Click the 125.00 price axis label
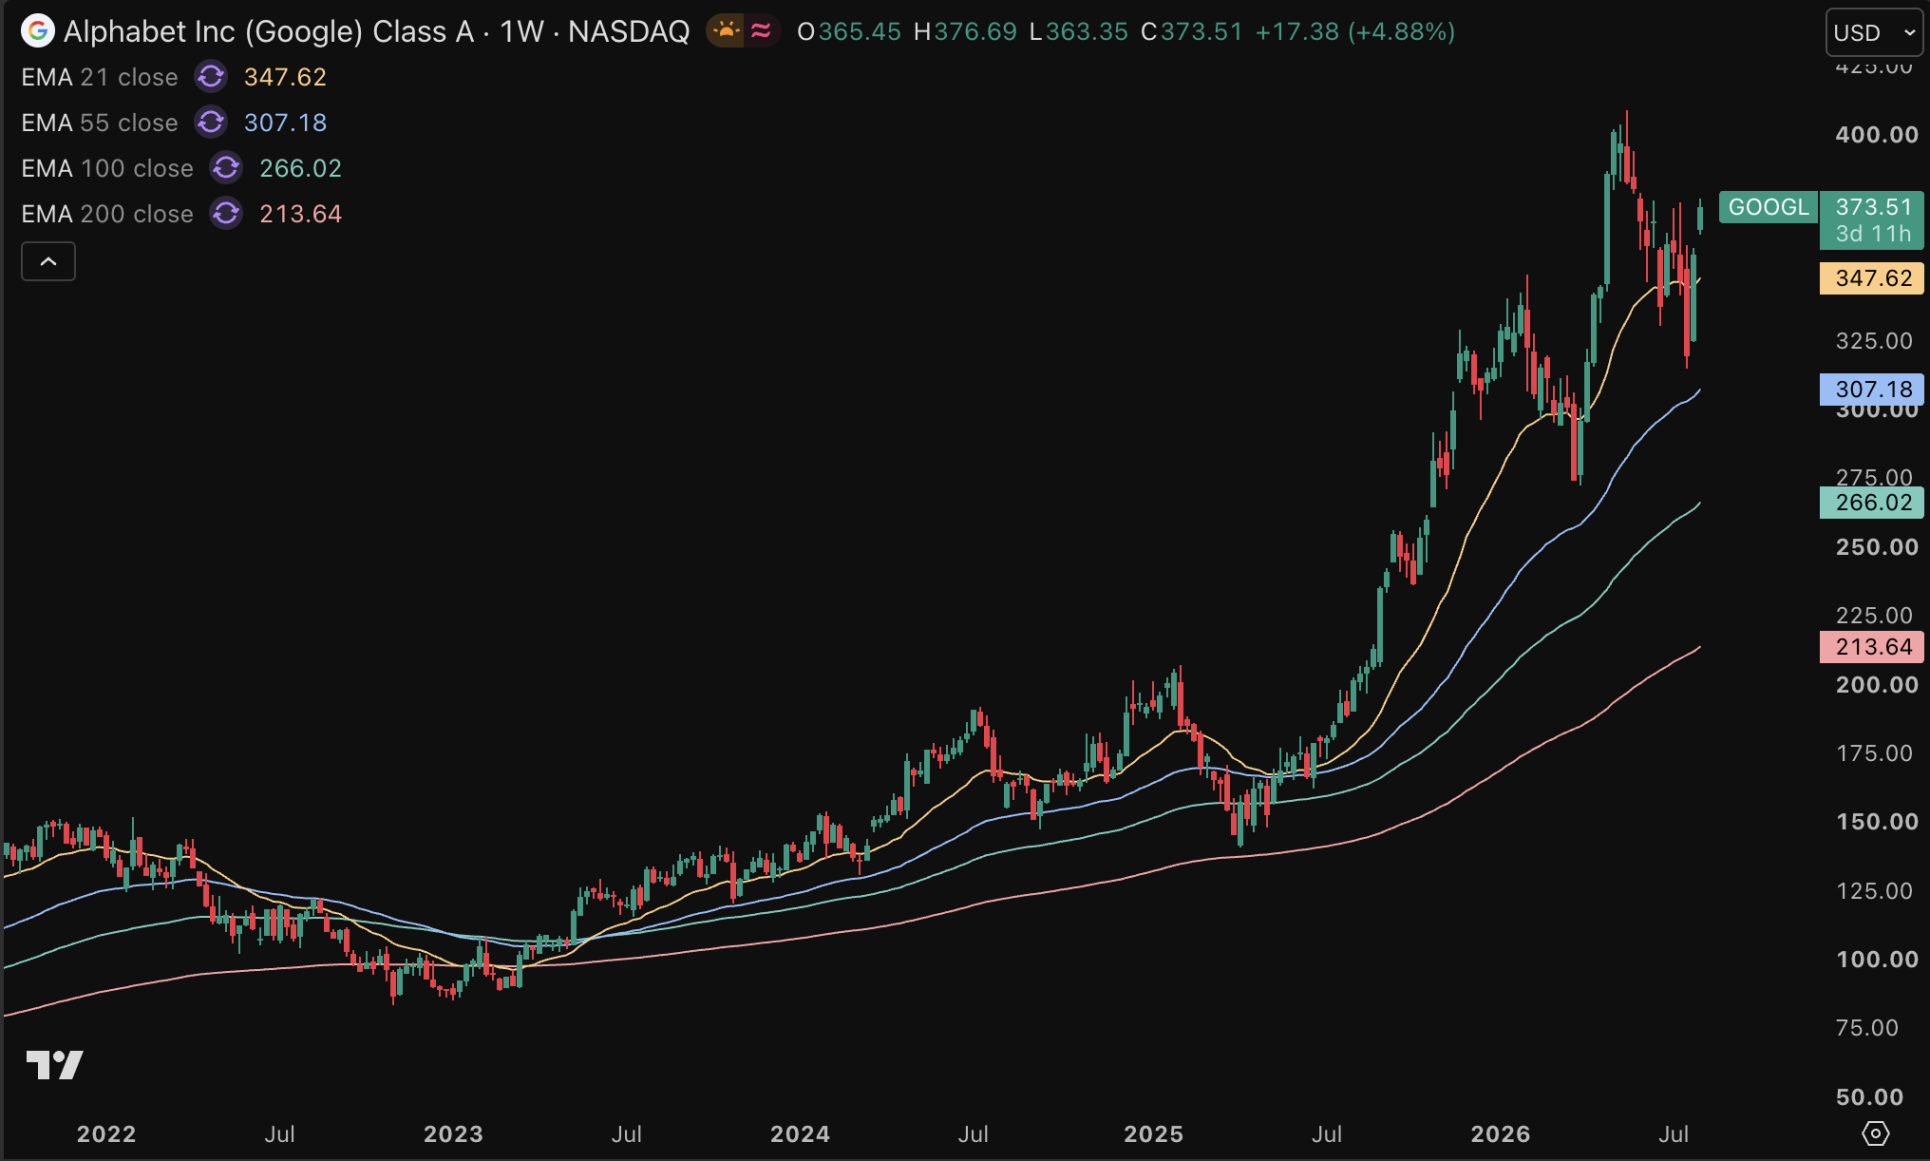Screen dimensions: 1930x1161 point(1874,891)
